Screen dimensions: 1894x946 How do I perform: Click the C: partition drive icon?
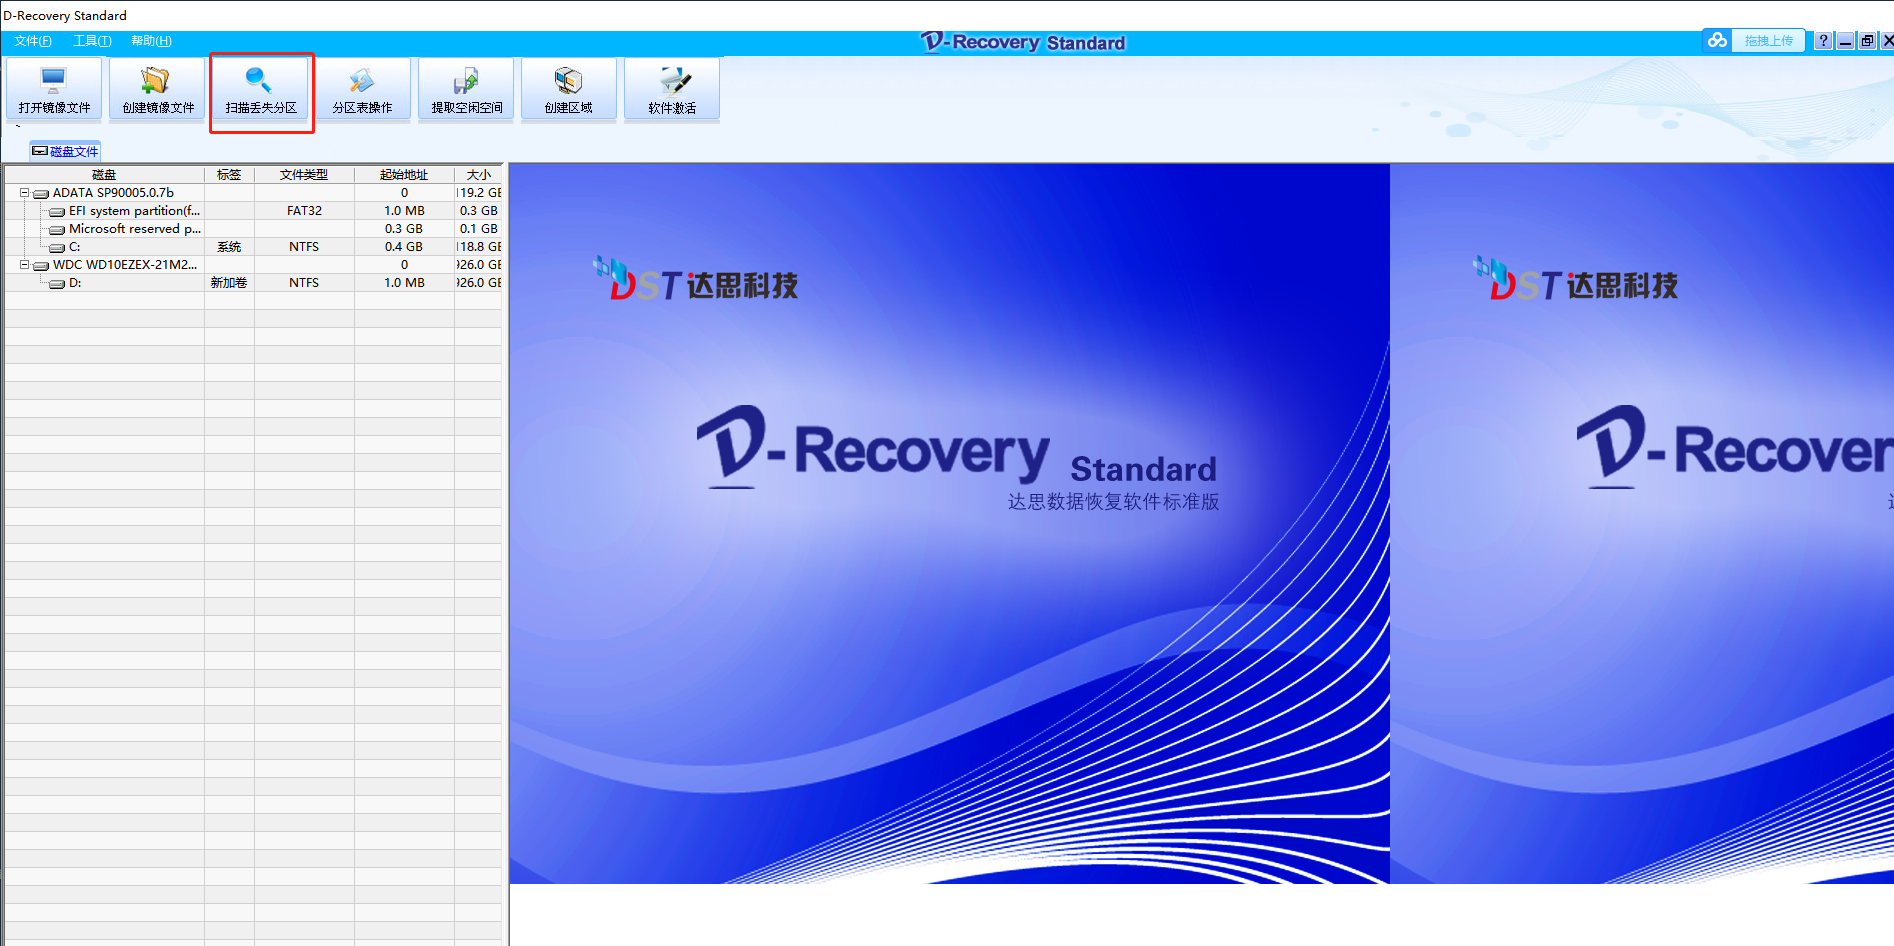pyautogui.click(x=57, y=248)
